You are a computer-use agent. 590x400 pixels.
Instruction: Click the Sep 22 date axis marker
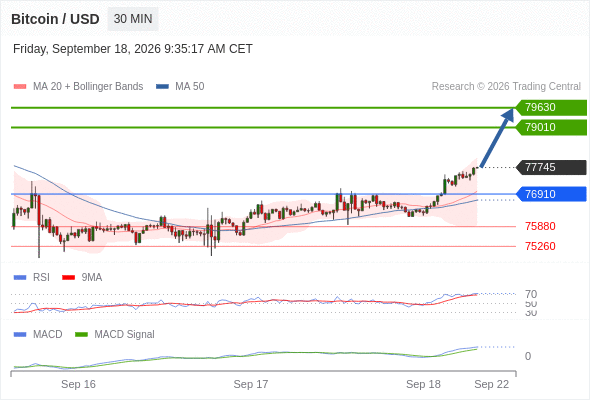[491, 384]
